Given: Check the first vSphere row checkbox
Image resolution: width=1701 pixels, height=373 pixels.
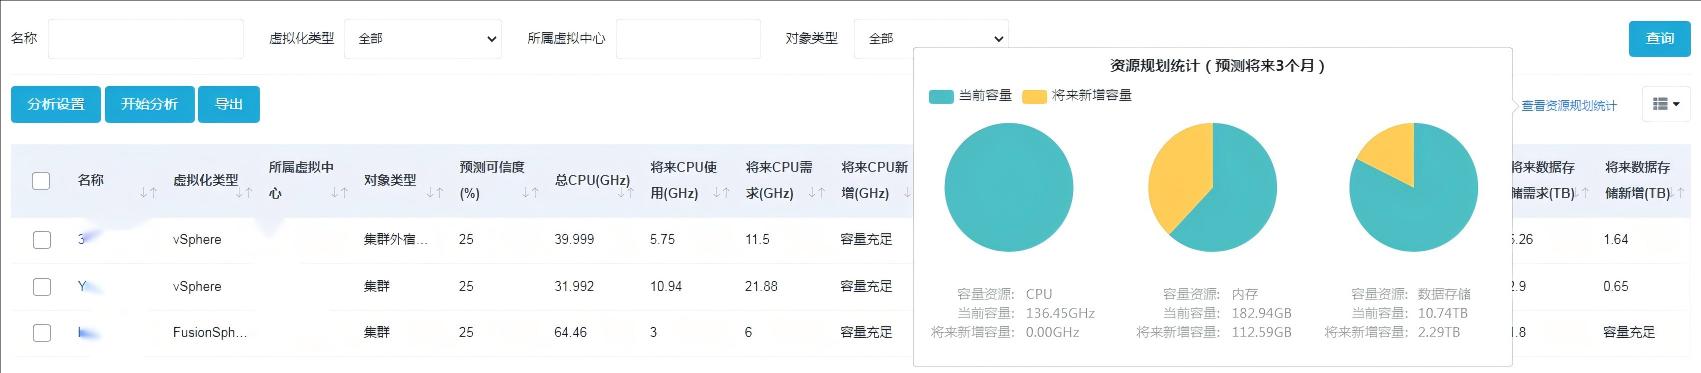Looking at the screenshot, I should pos(41,240).
